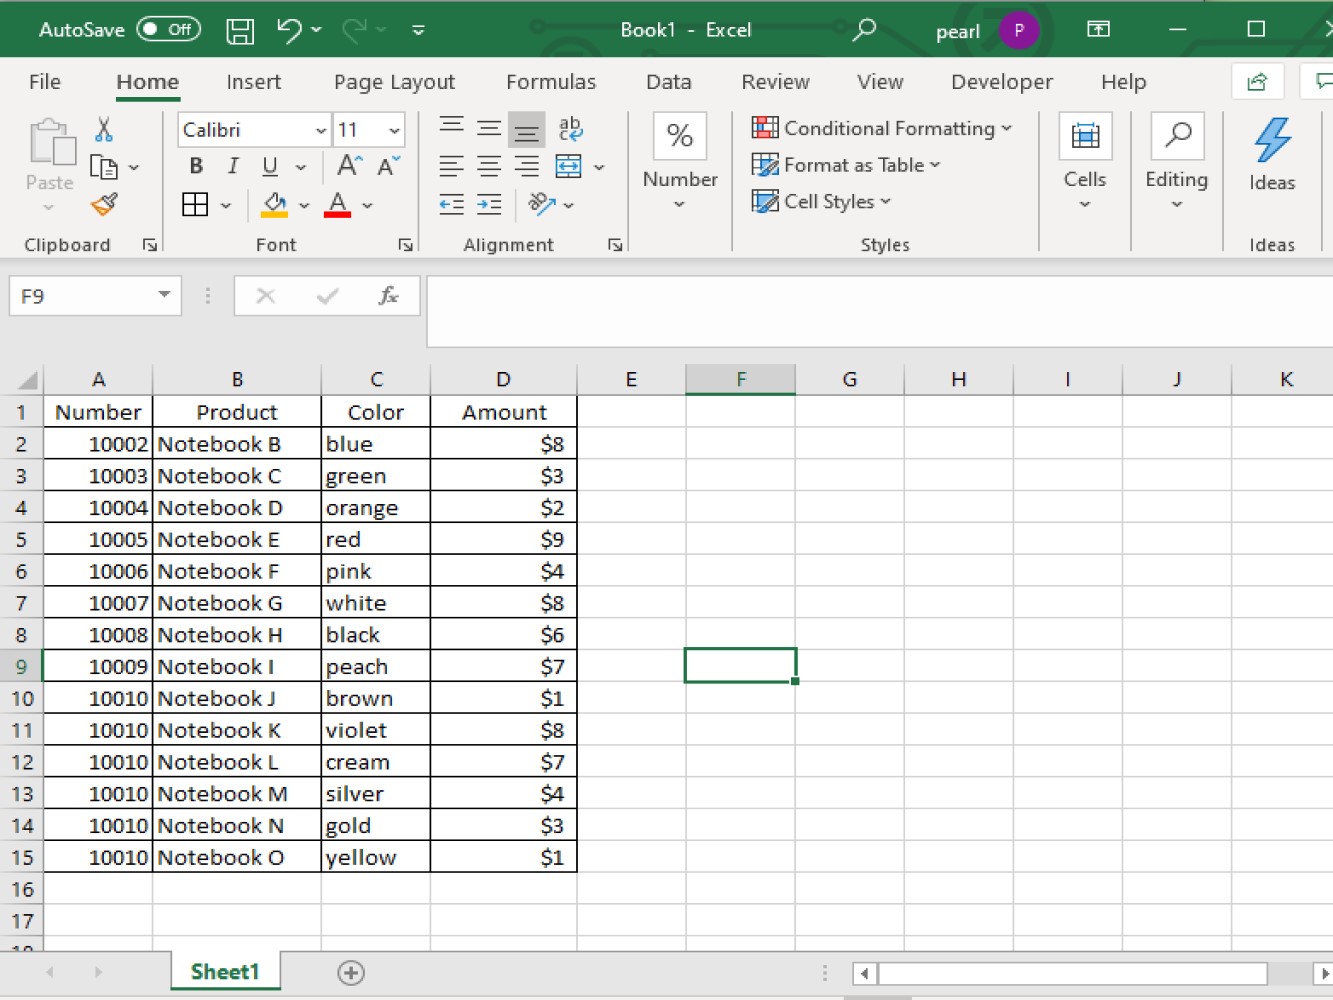Open the Find & Select magnifier icon

coord(1177,133)
